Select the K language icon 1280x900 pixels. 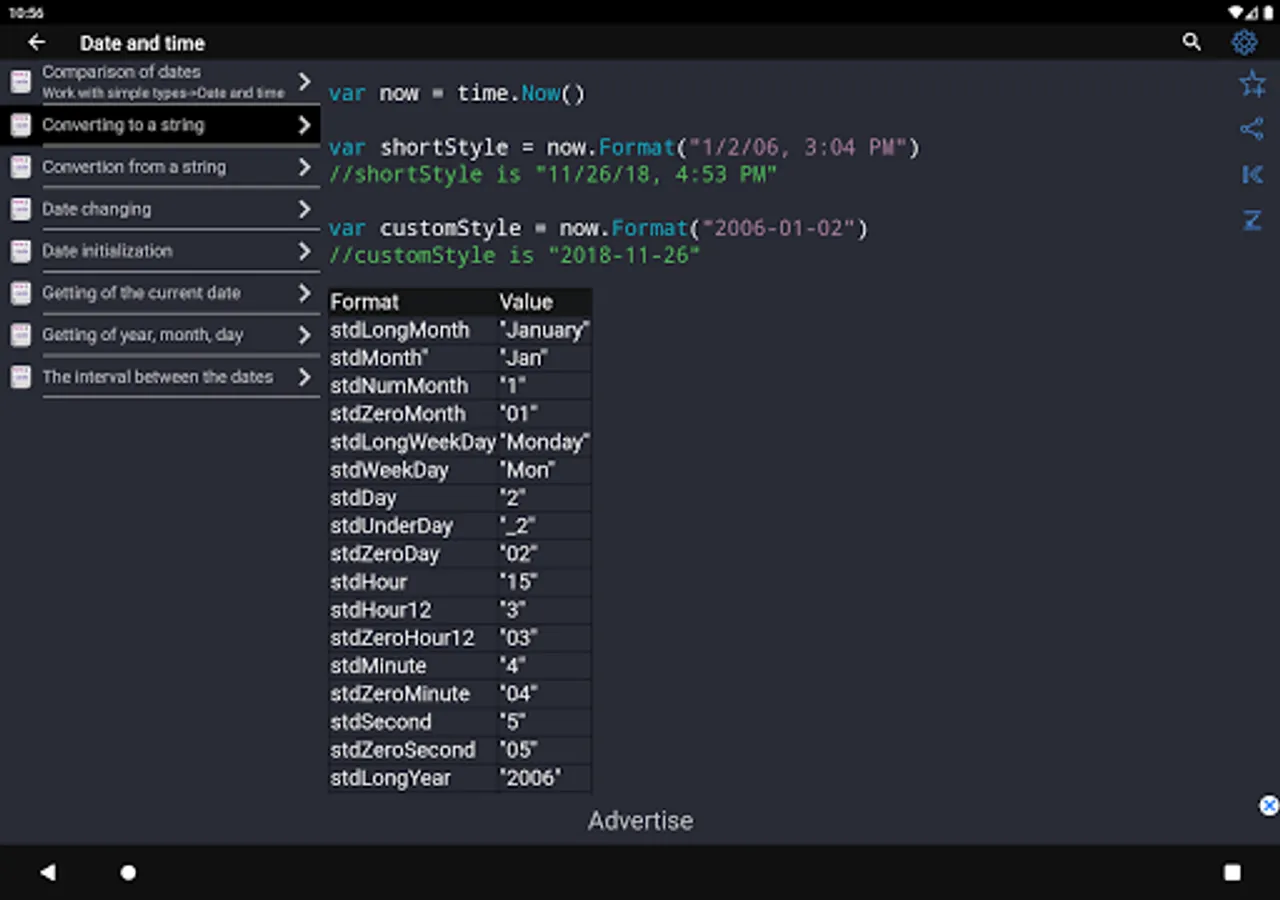click(1252, 175)
